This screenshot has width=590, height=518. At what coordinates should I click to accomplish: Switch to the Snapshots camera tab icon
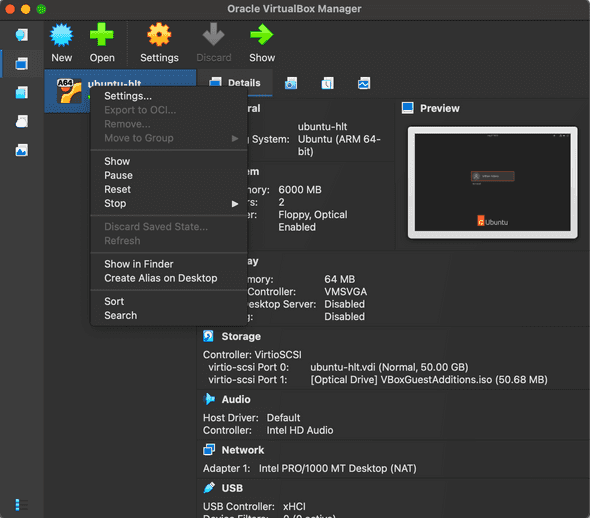(291, 83)
